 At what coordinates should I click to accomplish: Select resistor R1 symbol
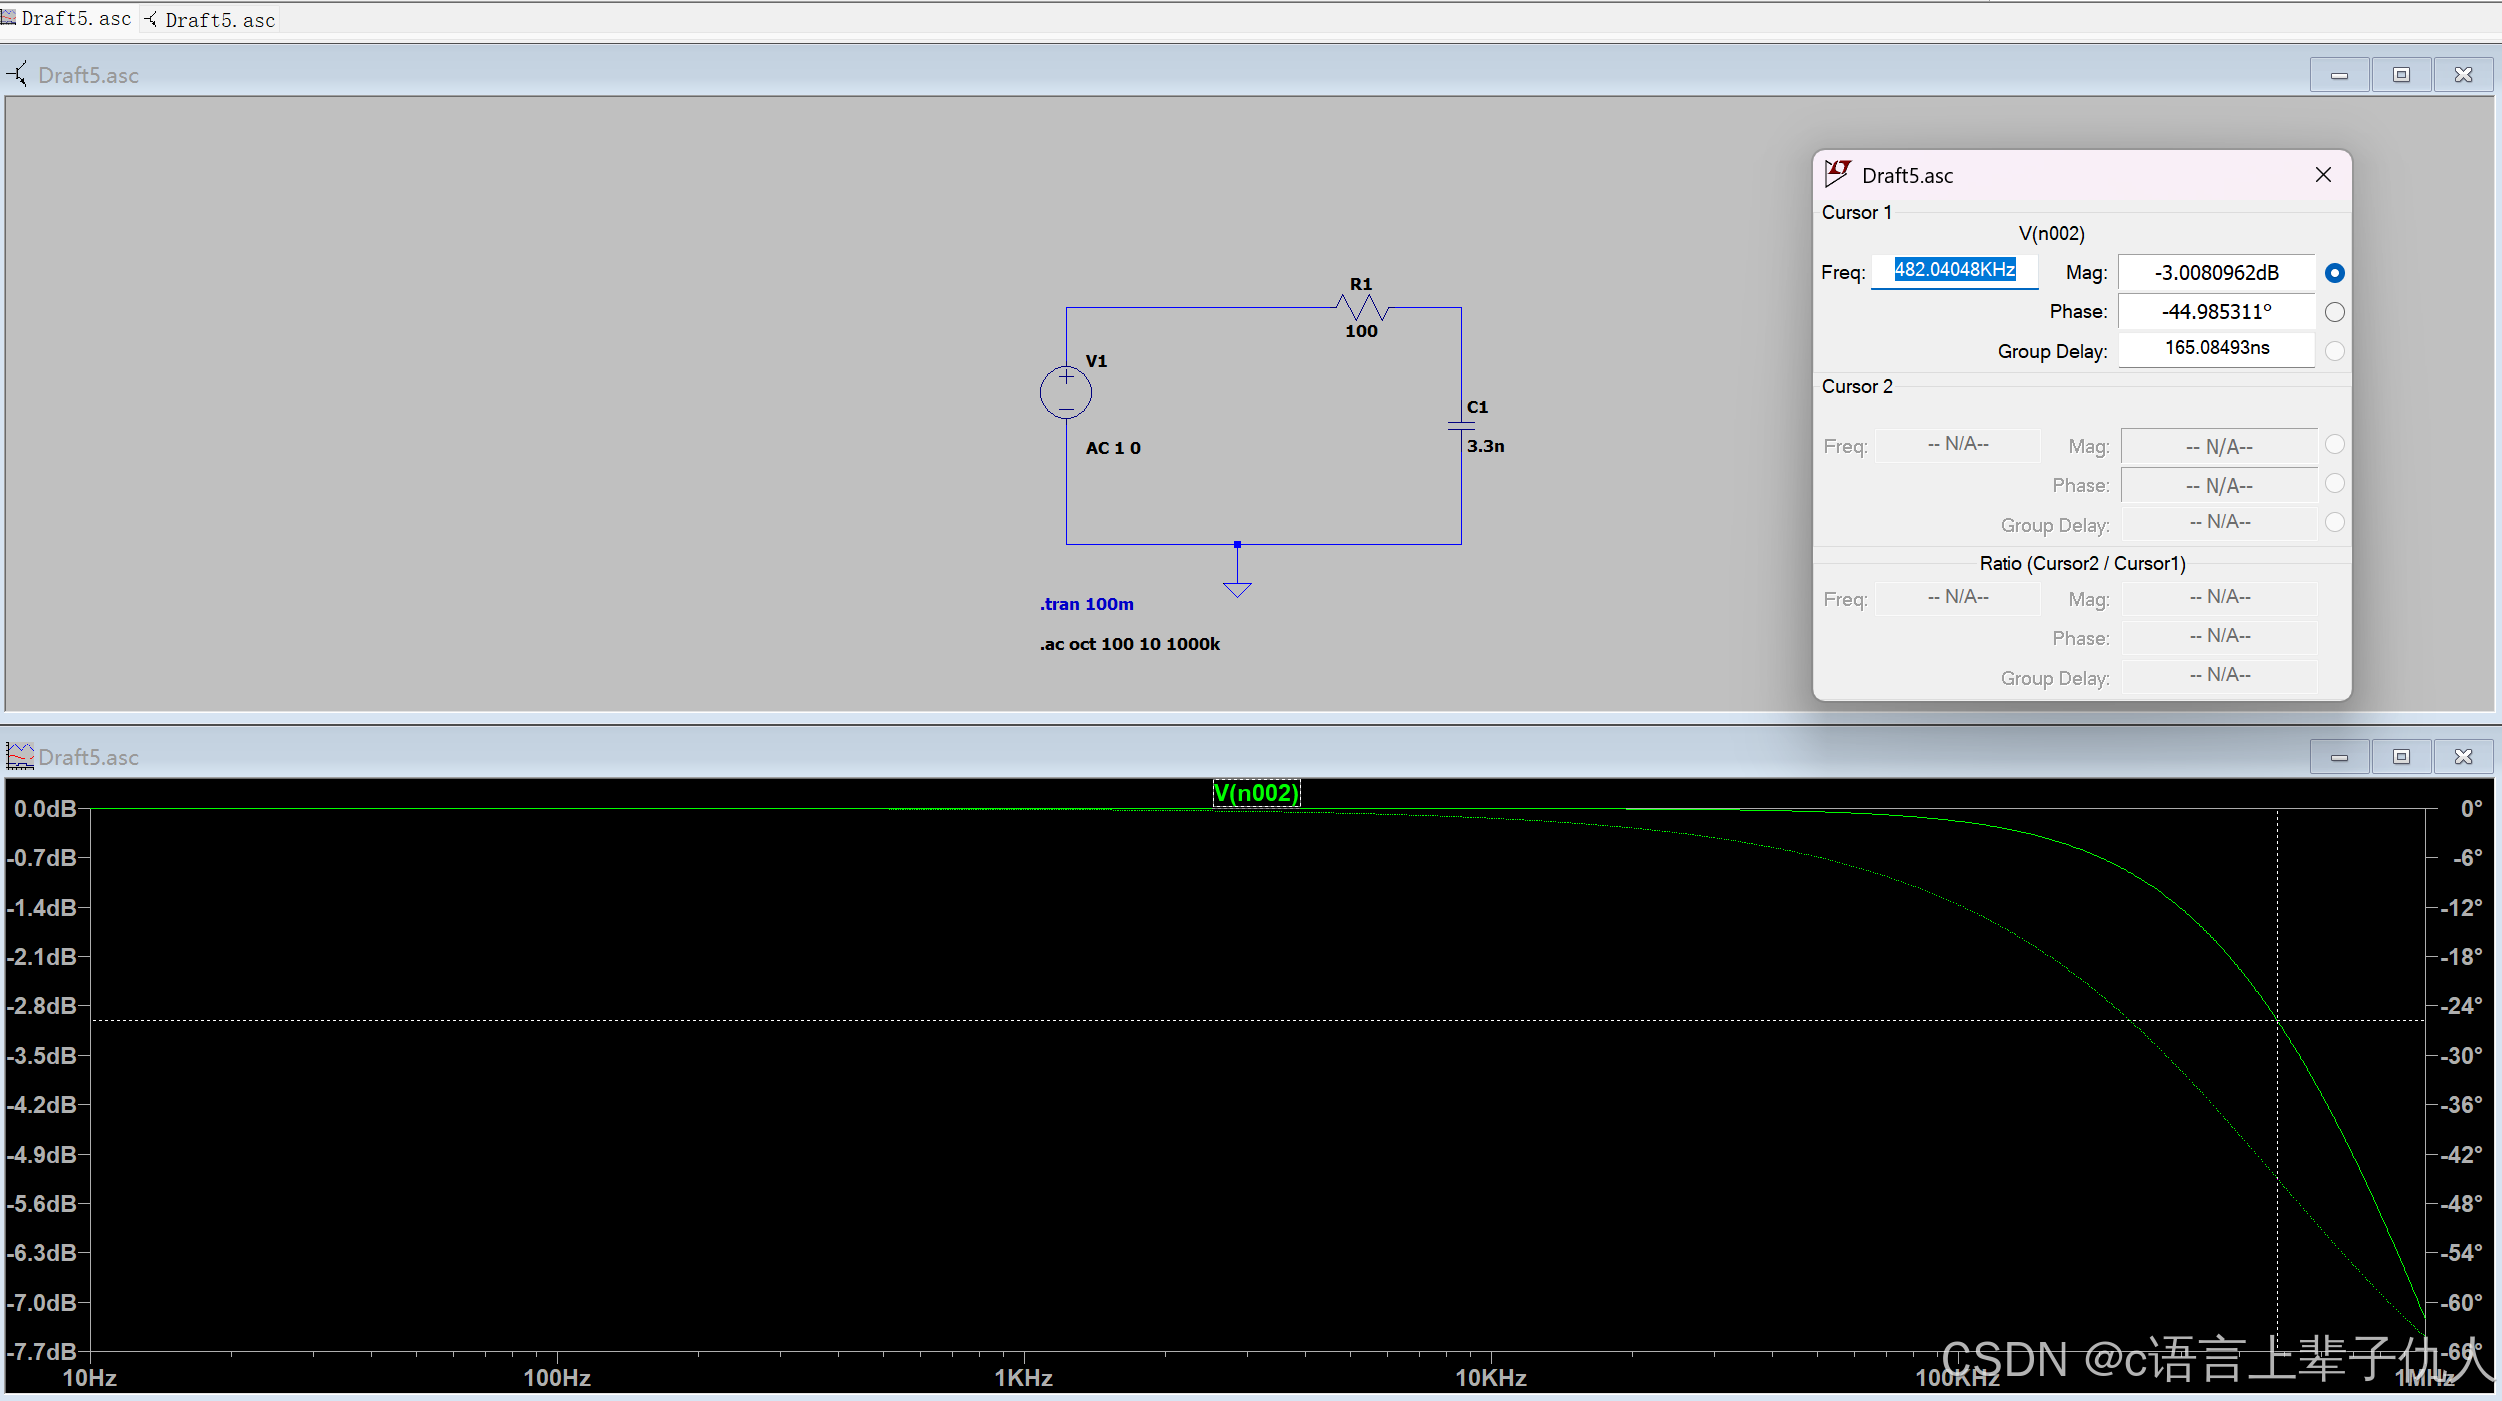click(x=1362, y=307)
